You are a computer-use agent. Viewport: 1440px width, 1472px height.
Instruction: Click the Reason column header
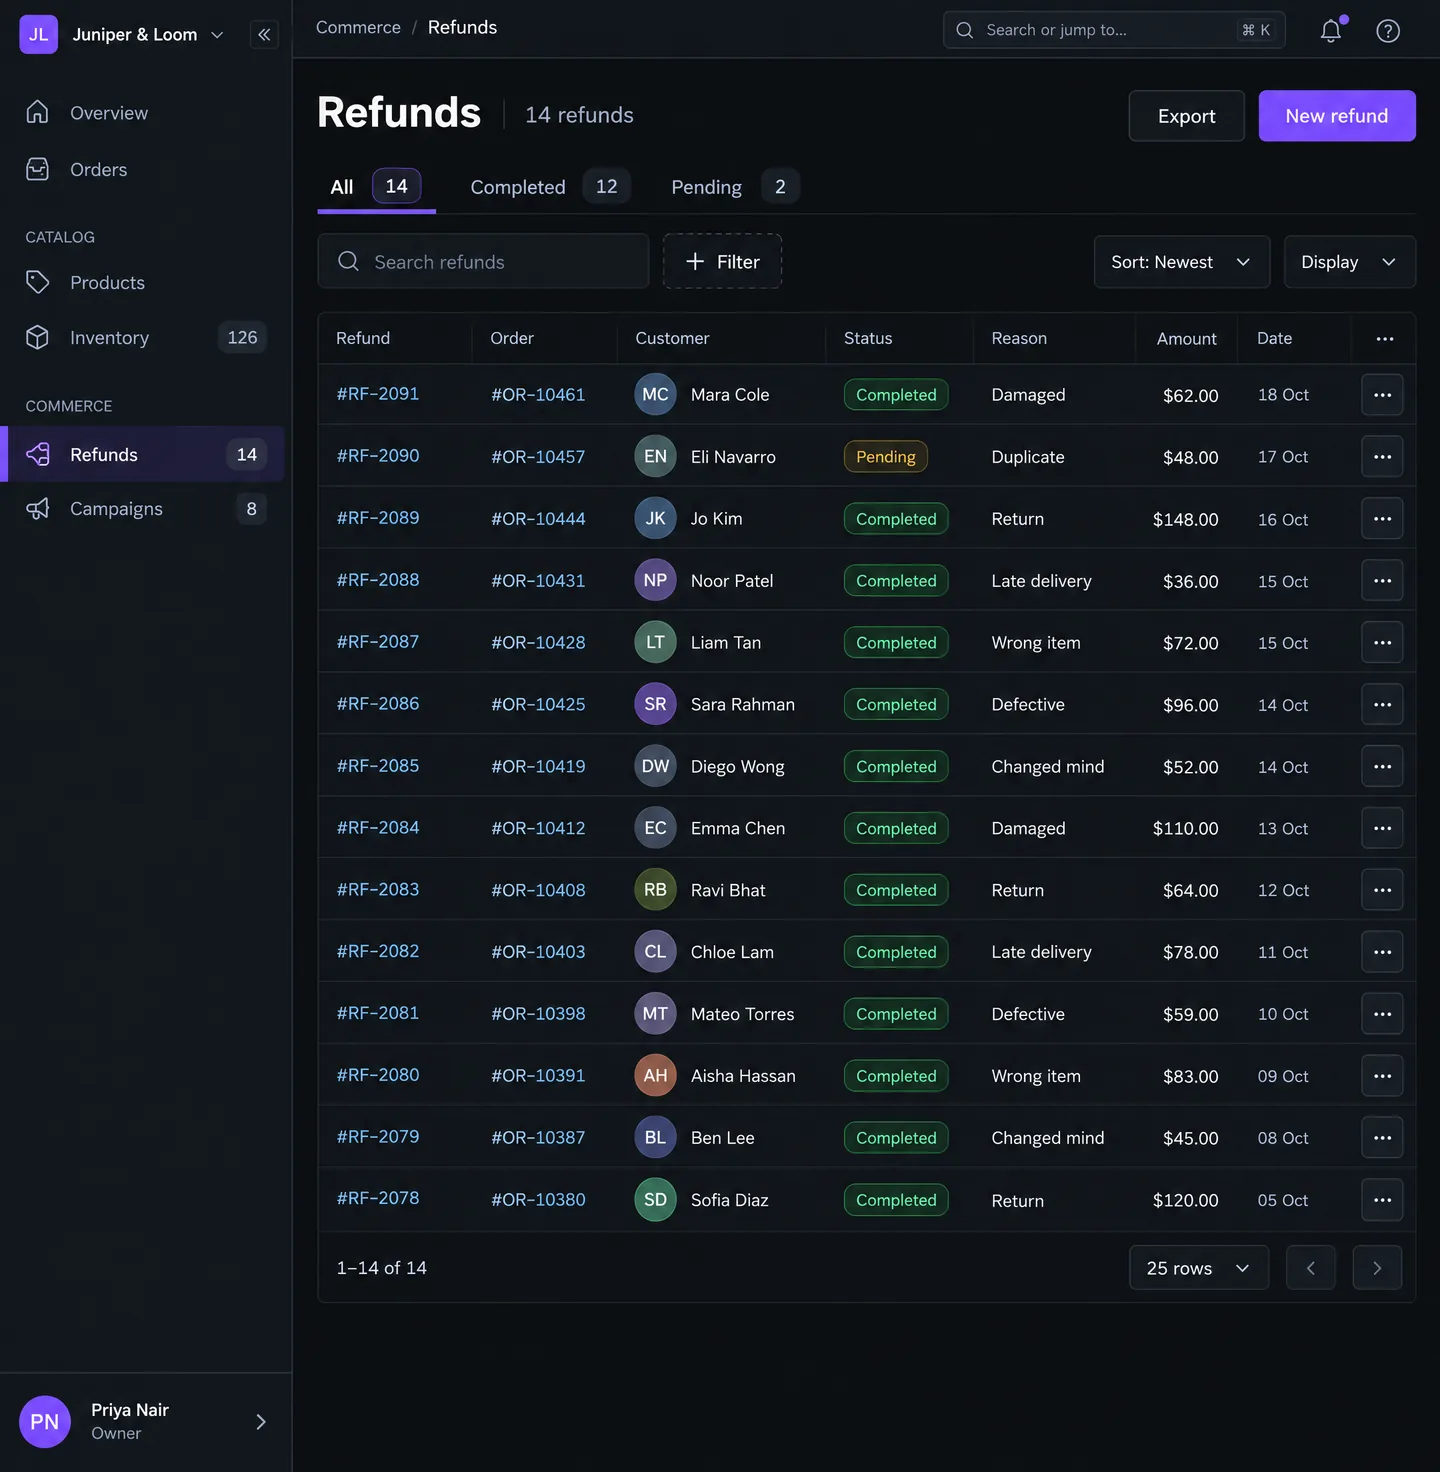1019,339
